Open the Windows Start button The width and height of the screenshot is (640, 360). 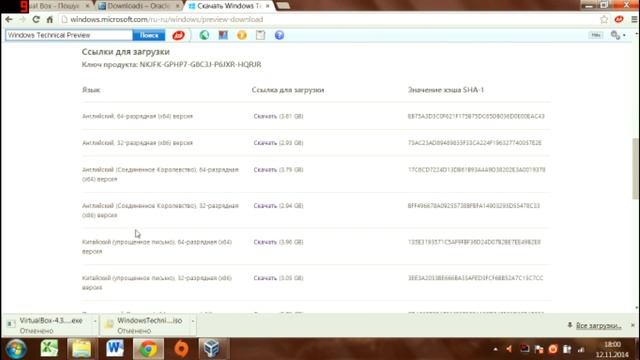[16, 349]
